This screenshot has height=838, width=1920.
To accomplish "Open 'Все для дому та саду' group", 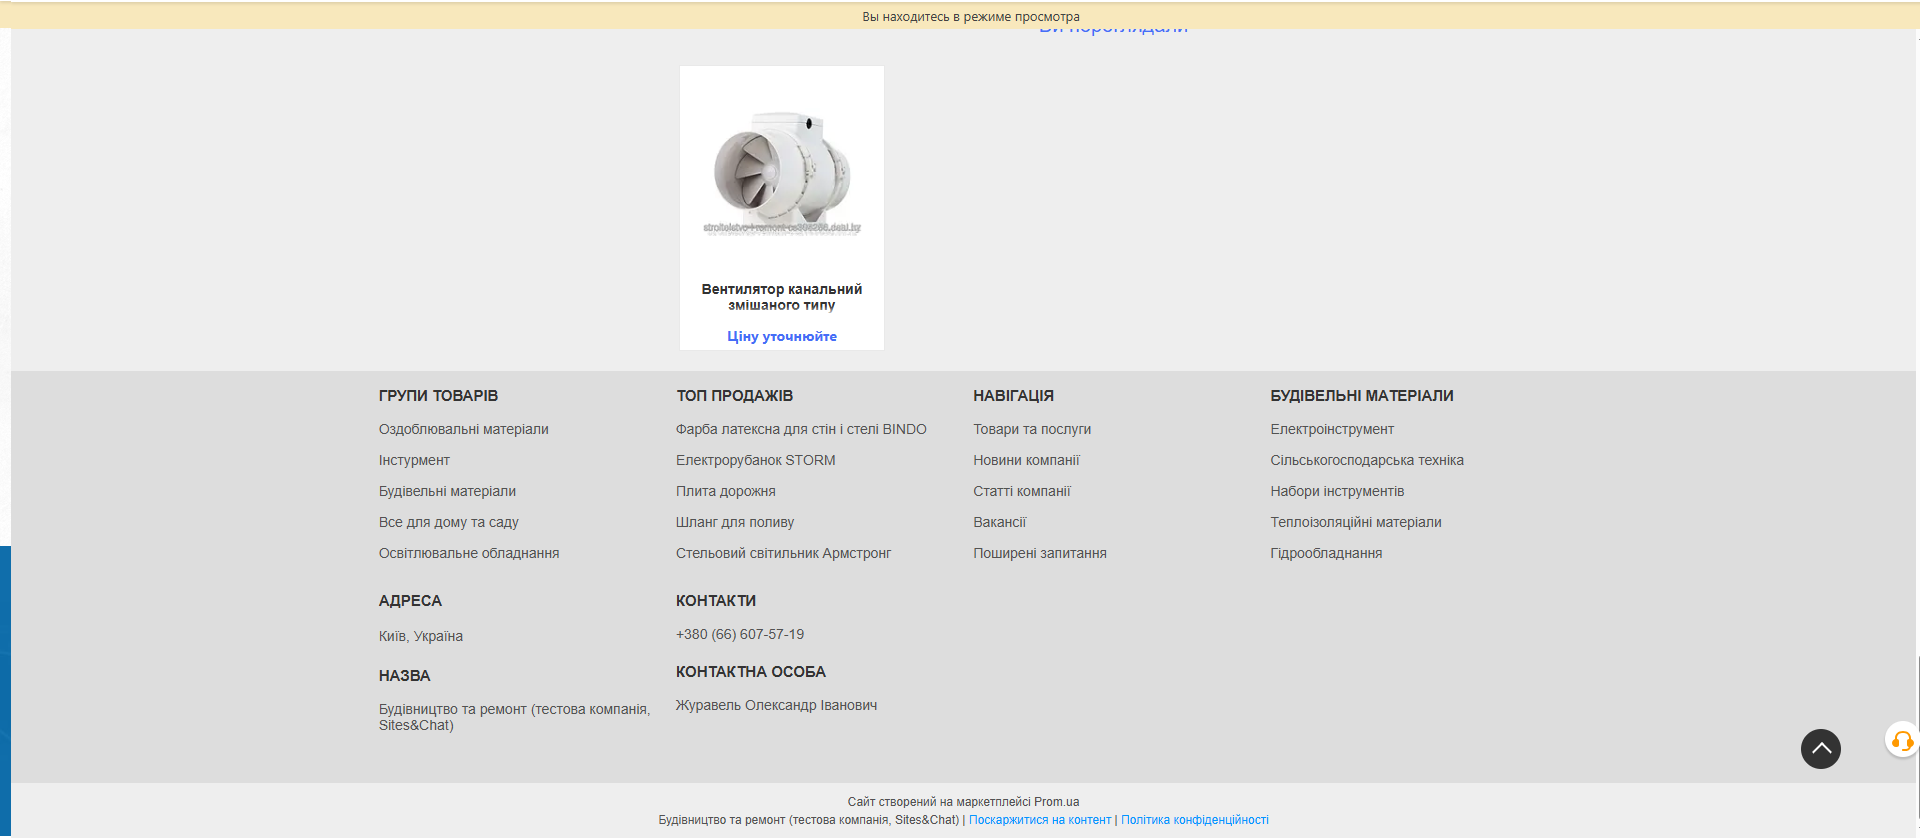I will click(448, 522).
